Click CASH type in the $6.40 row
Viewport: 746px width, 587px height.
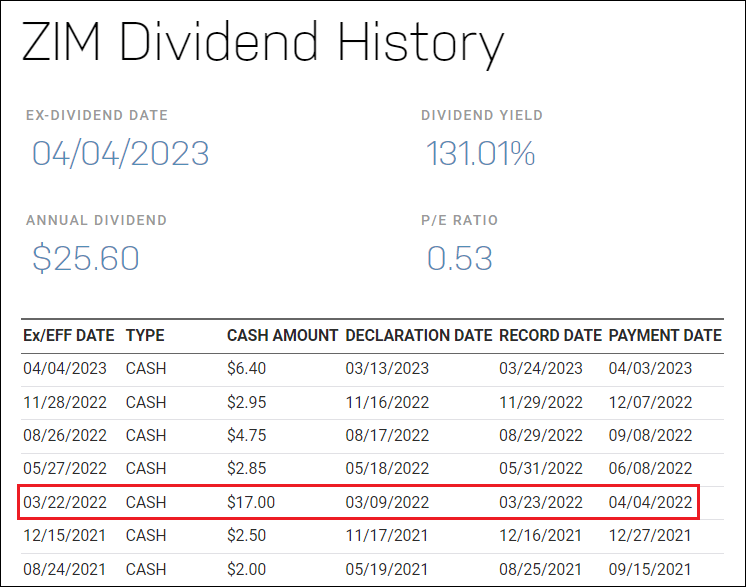[146, 368]
